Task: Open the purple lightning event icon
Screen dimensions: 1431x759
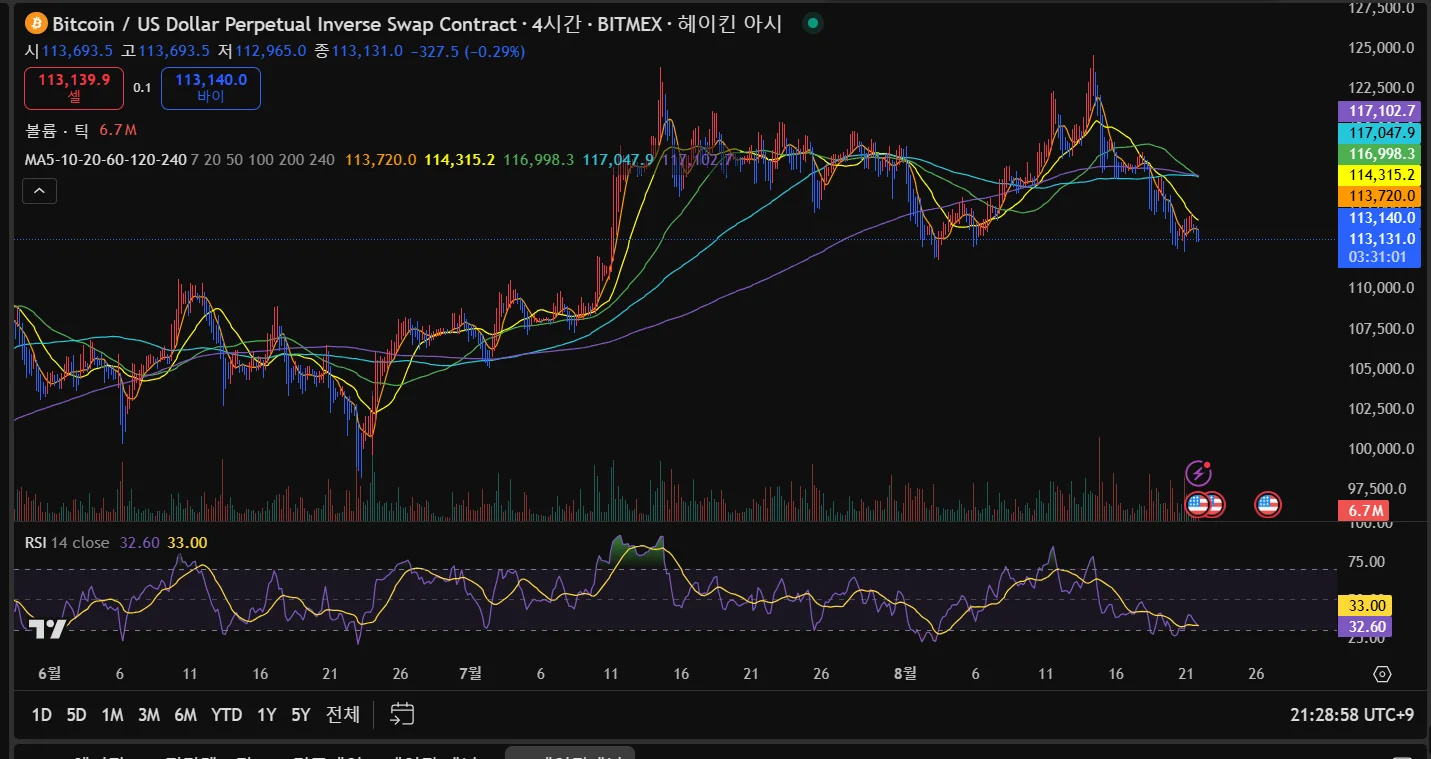Action: (x=1198, y=473)
